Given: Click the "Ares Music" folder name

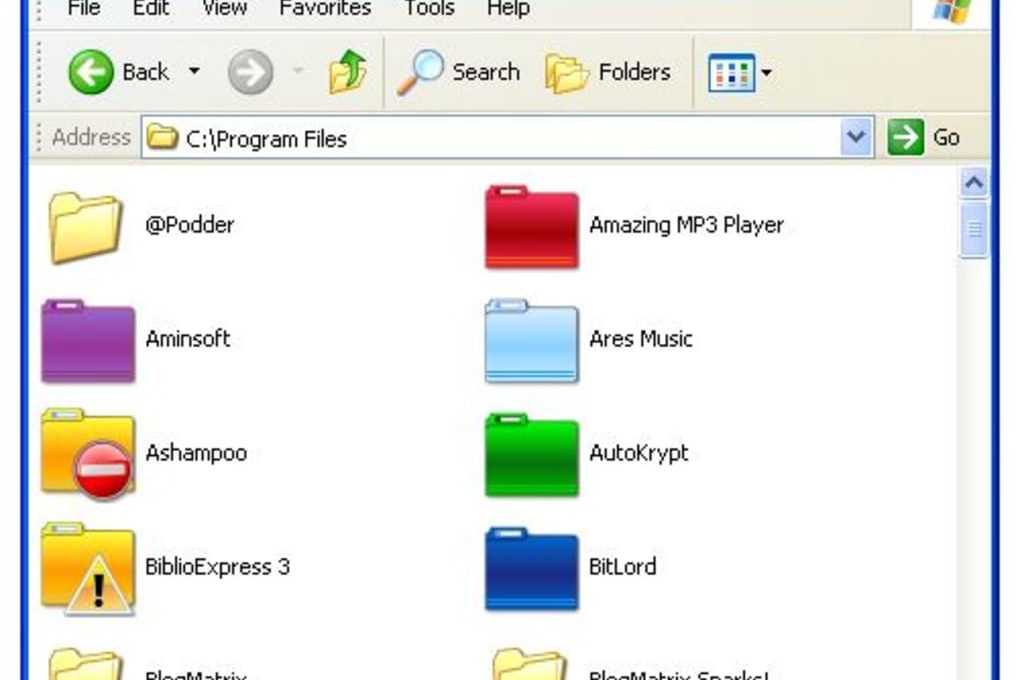Looking at the screenshot, I should click(x=641, y=338).
